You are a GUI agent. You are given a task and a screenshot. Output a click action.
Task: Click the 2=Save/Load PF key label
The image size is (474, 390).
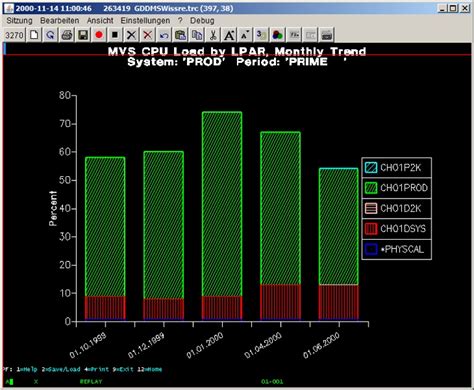(x=61, y=369)
